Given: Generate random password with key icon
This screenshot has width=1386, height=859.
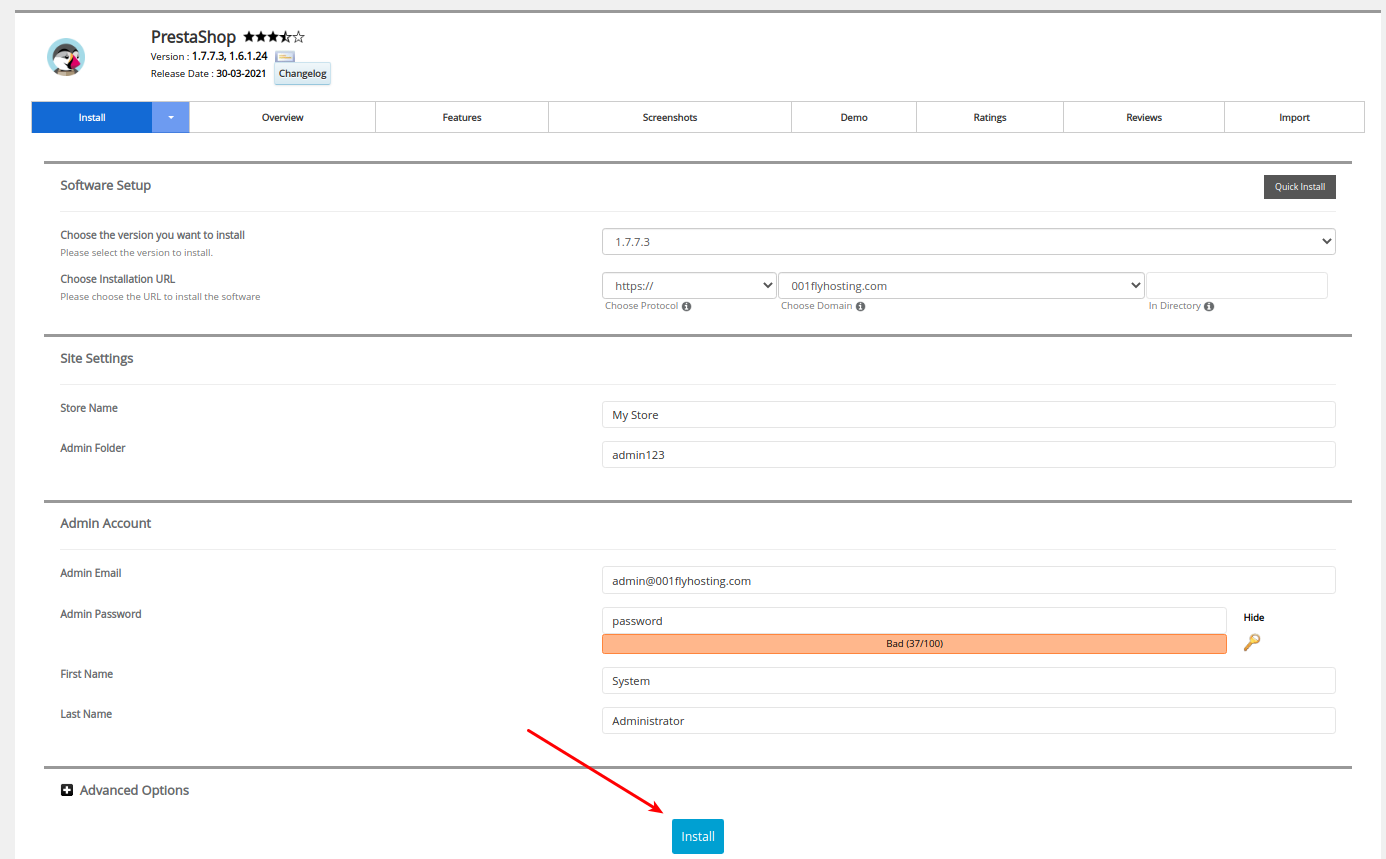Looking at the screenshot, I should coord(1252,642).
